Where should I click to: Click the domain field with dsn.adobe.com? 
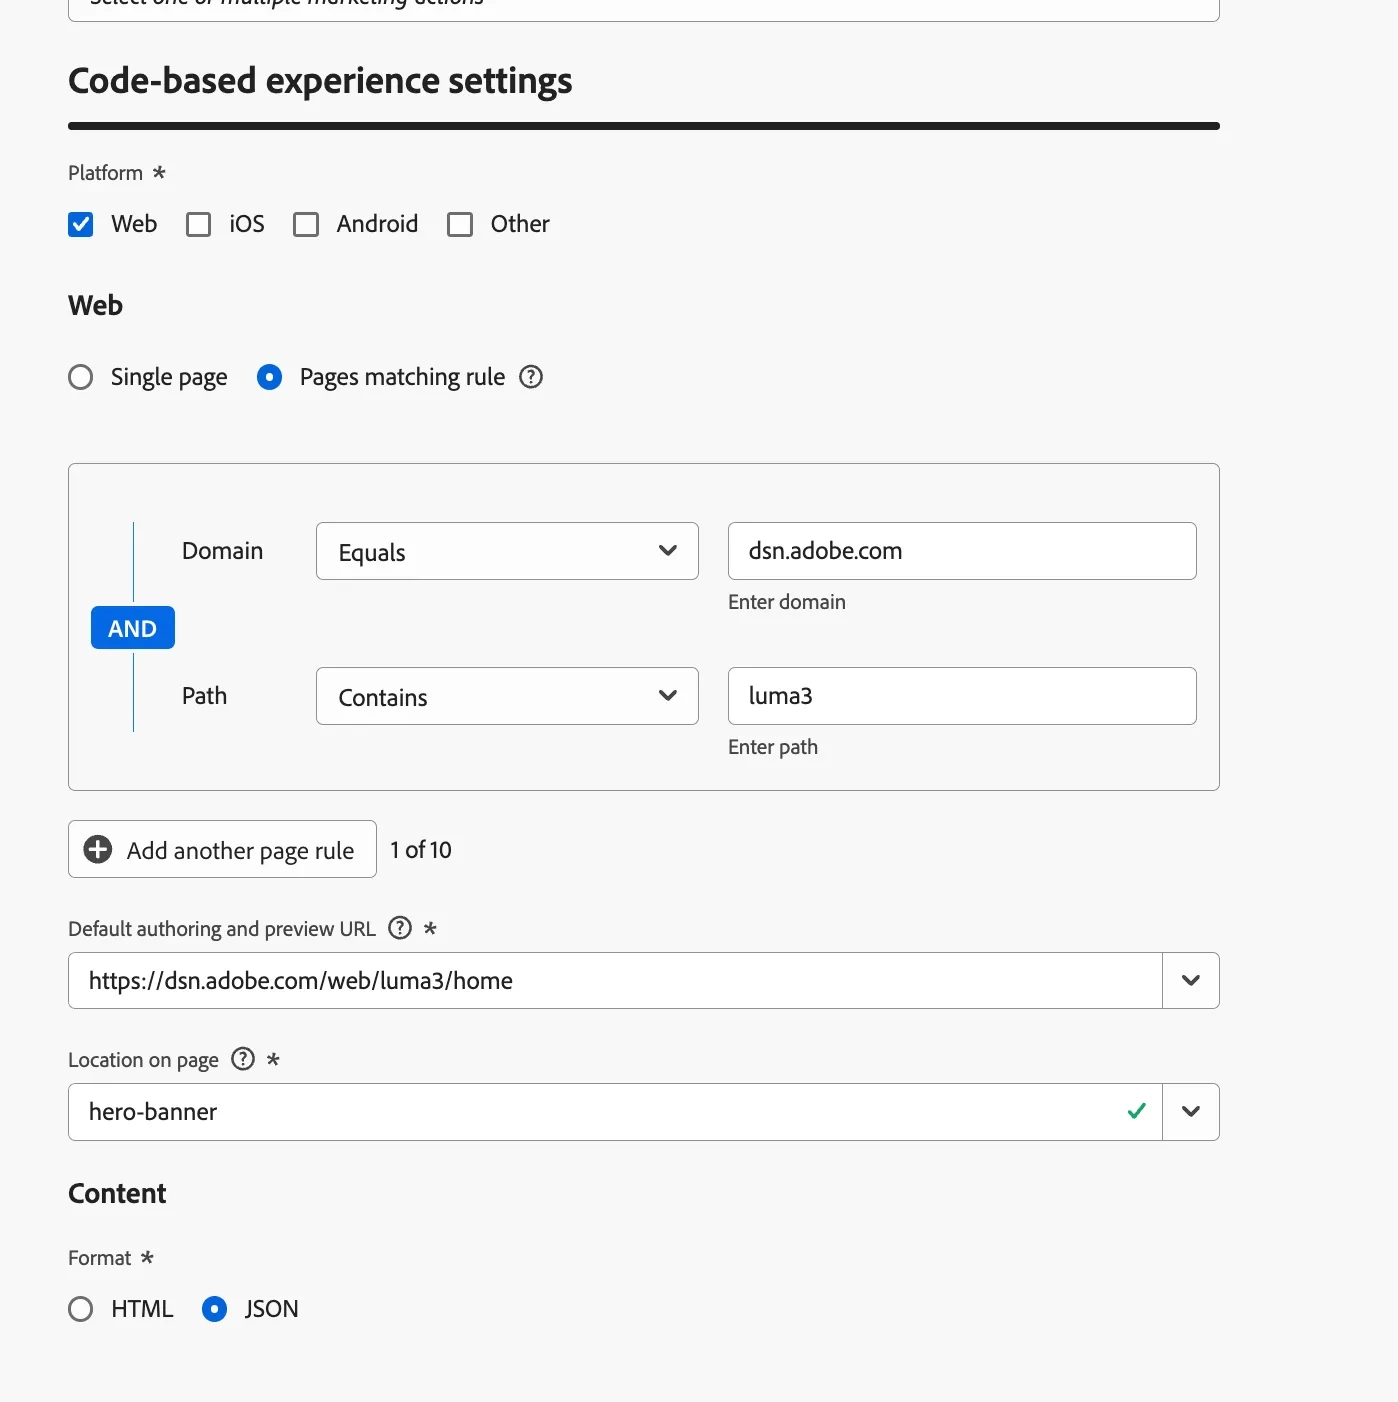pos(962,551)
